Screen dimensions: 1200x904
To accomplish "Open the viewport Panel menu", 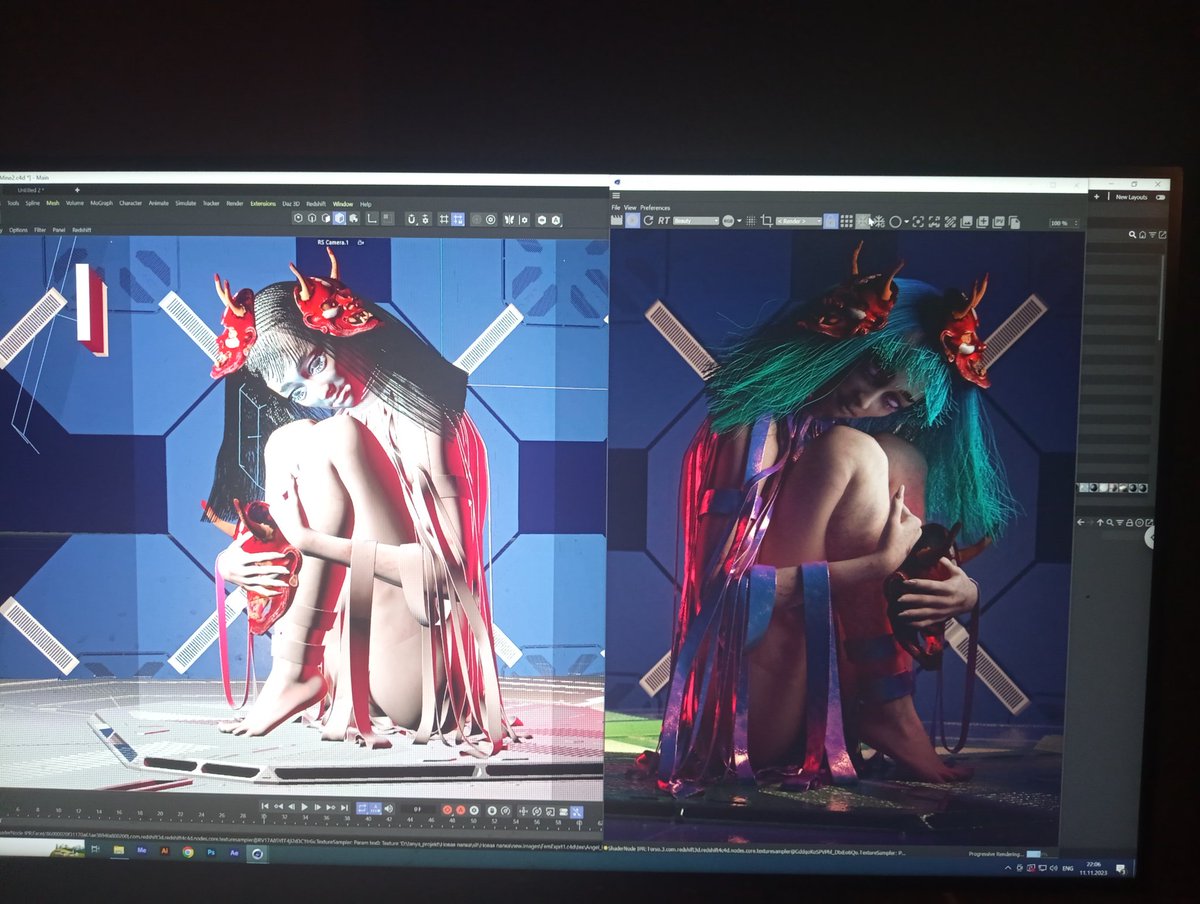I will point(59,229).
